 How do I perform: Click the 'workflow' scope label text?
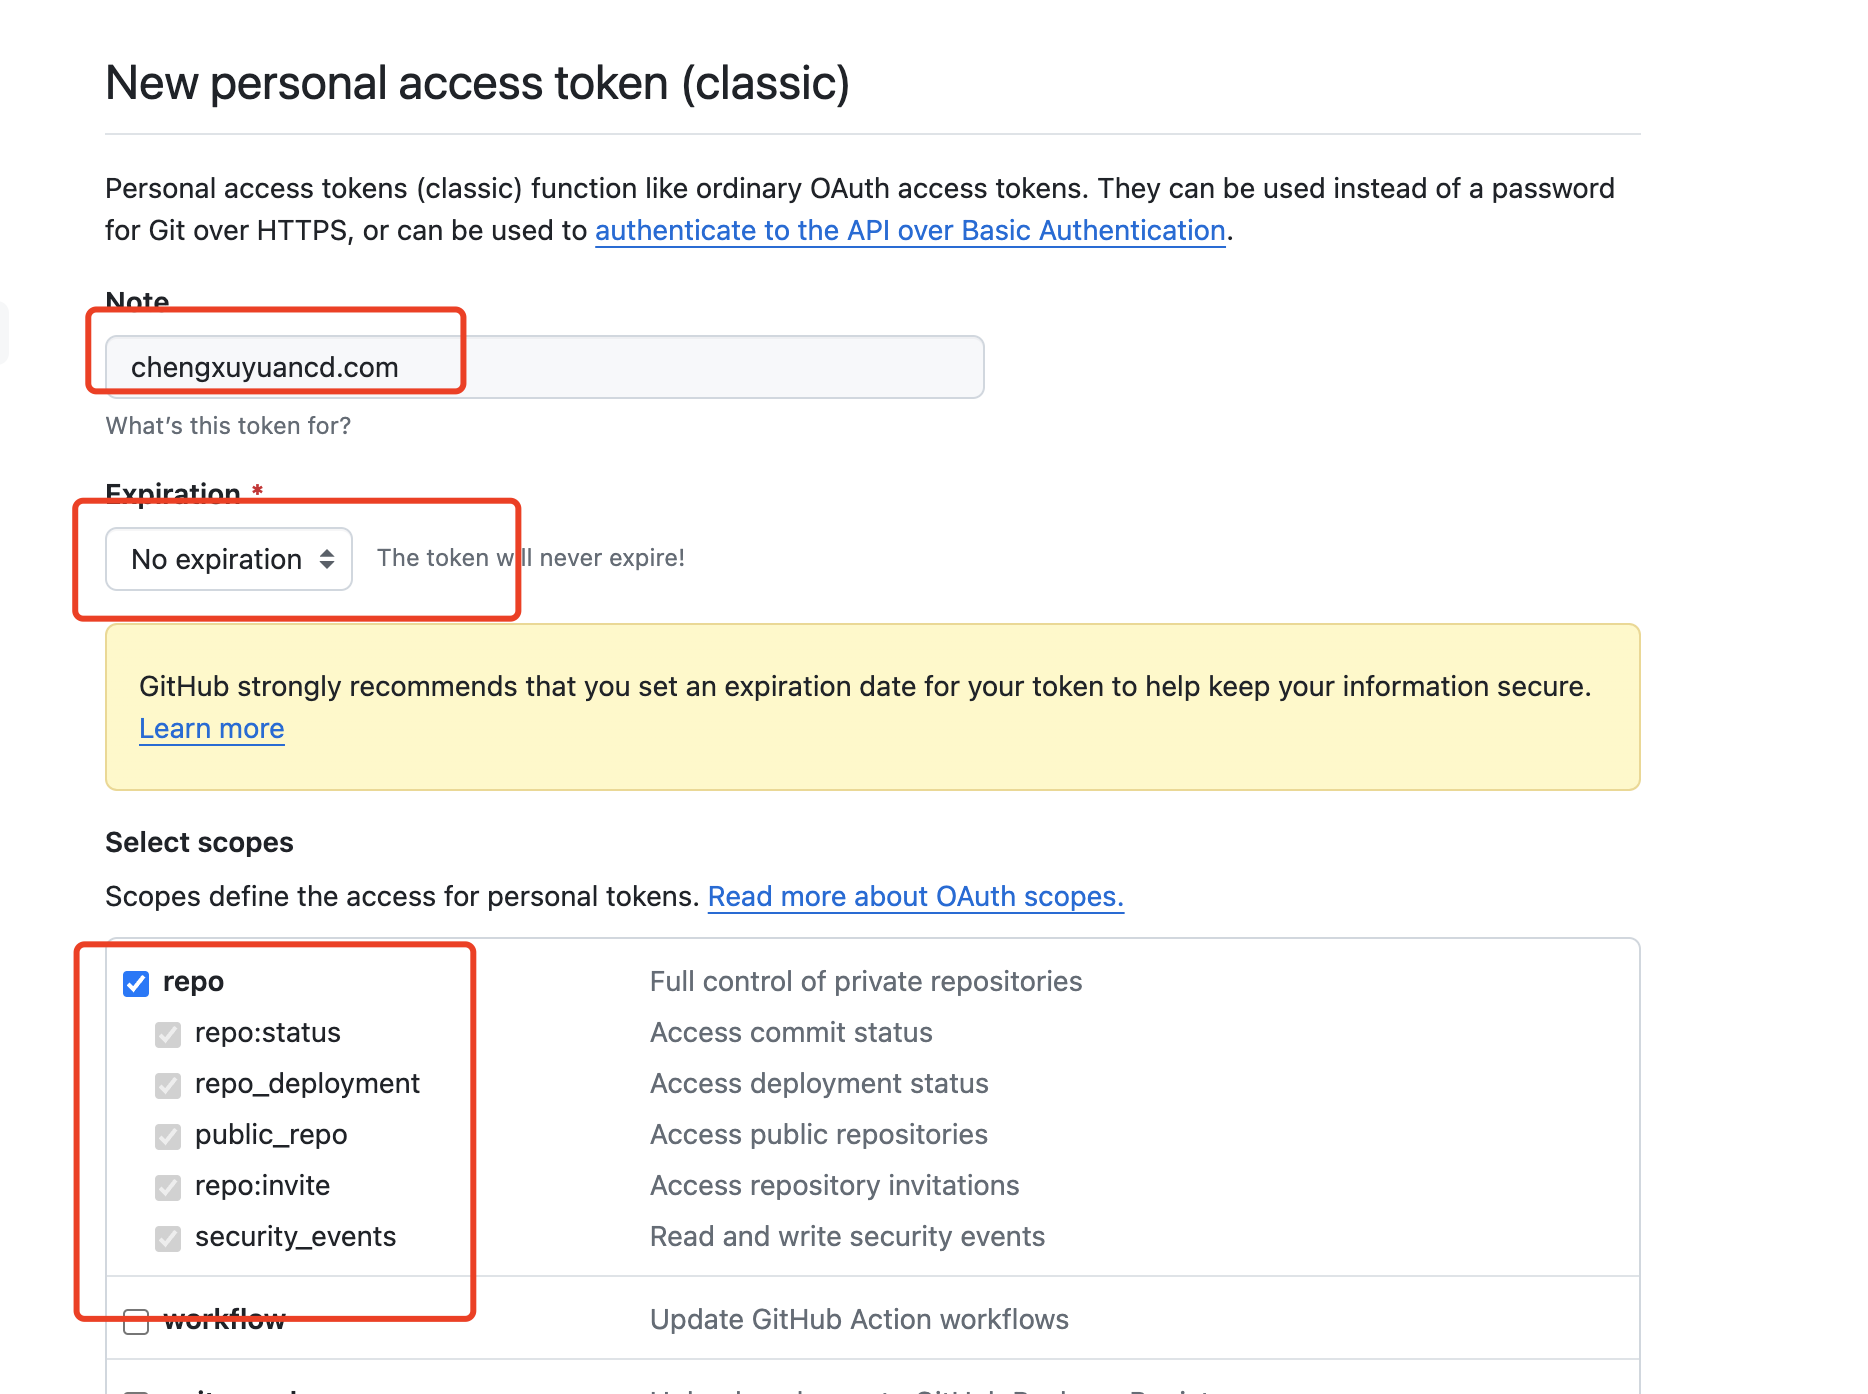[x=224, y=1320]
